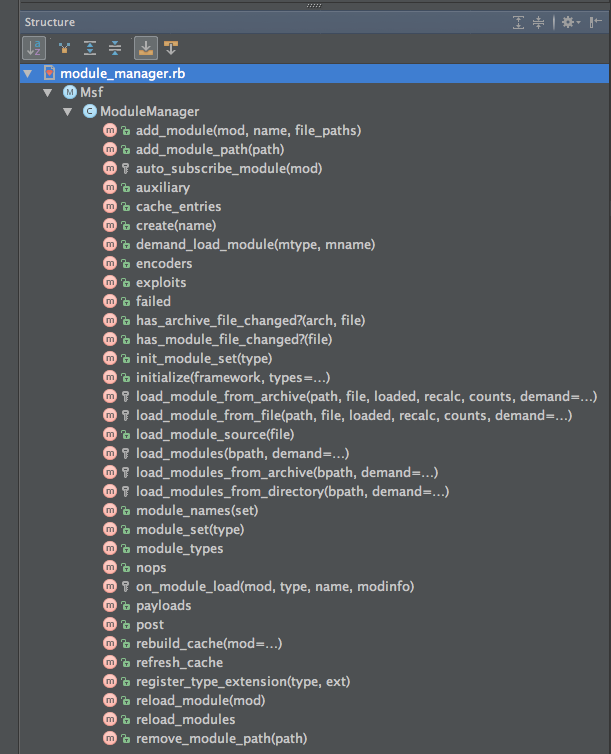611x754 pixels.
Task: Click the Ruby file icon of module_manager.rb
Action: click(x=49, y=73)
